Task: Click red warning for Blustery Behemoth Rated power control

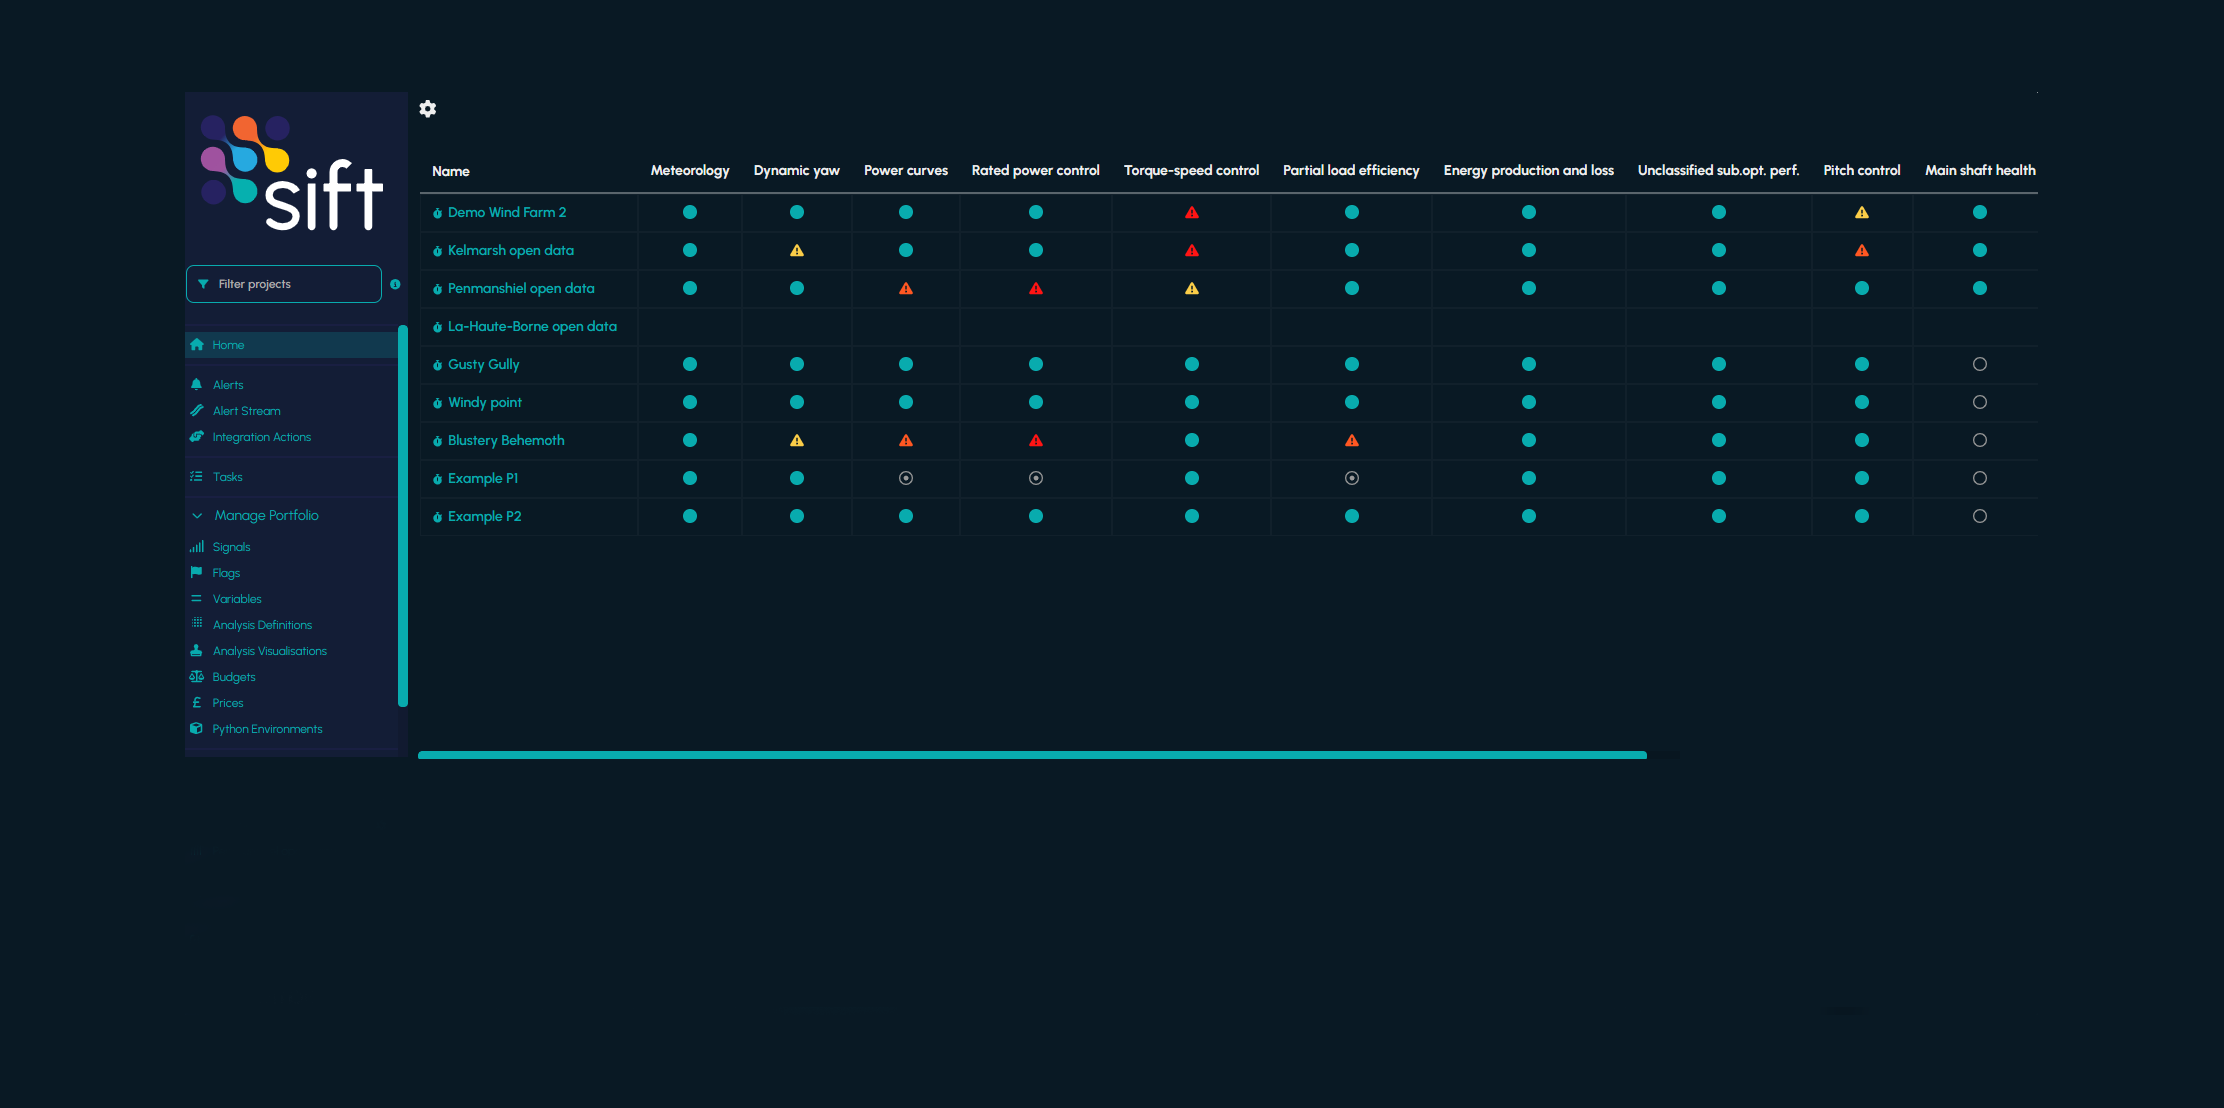Action: (x=1036, y=441)
